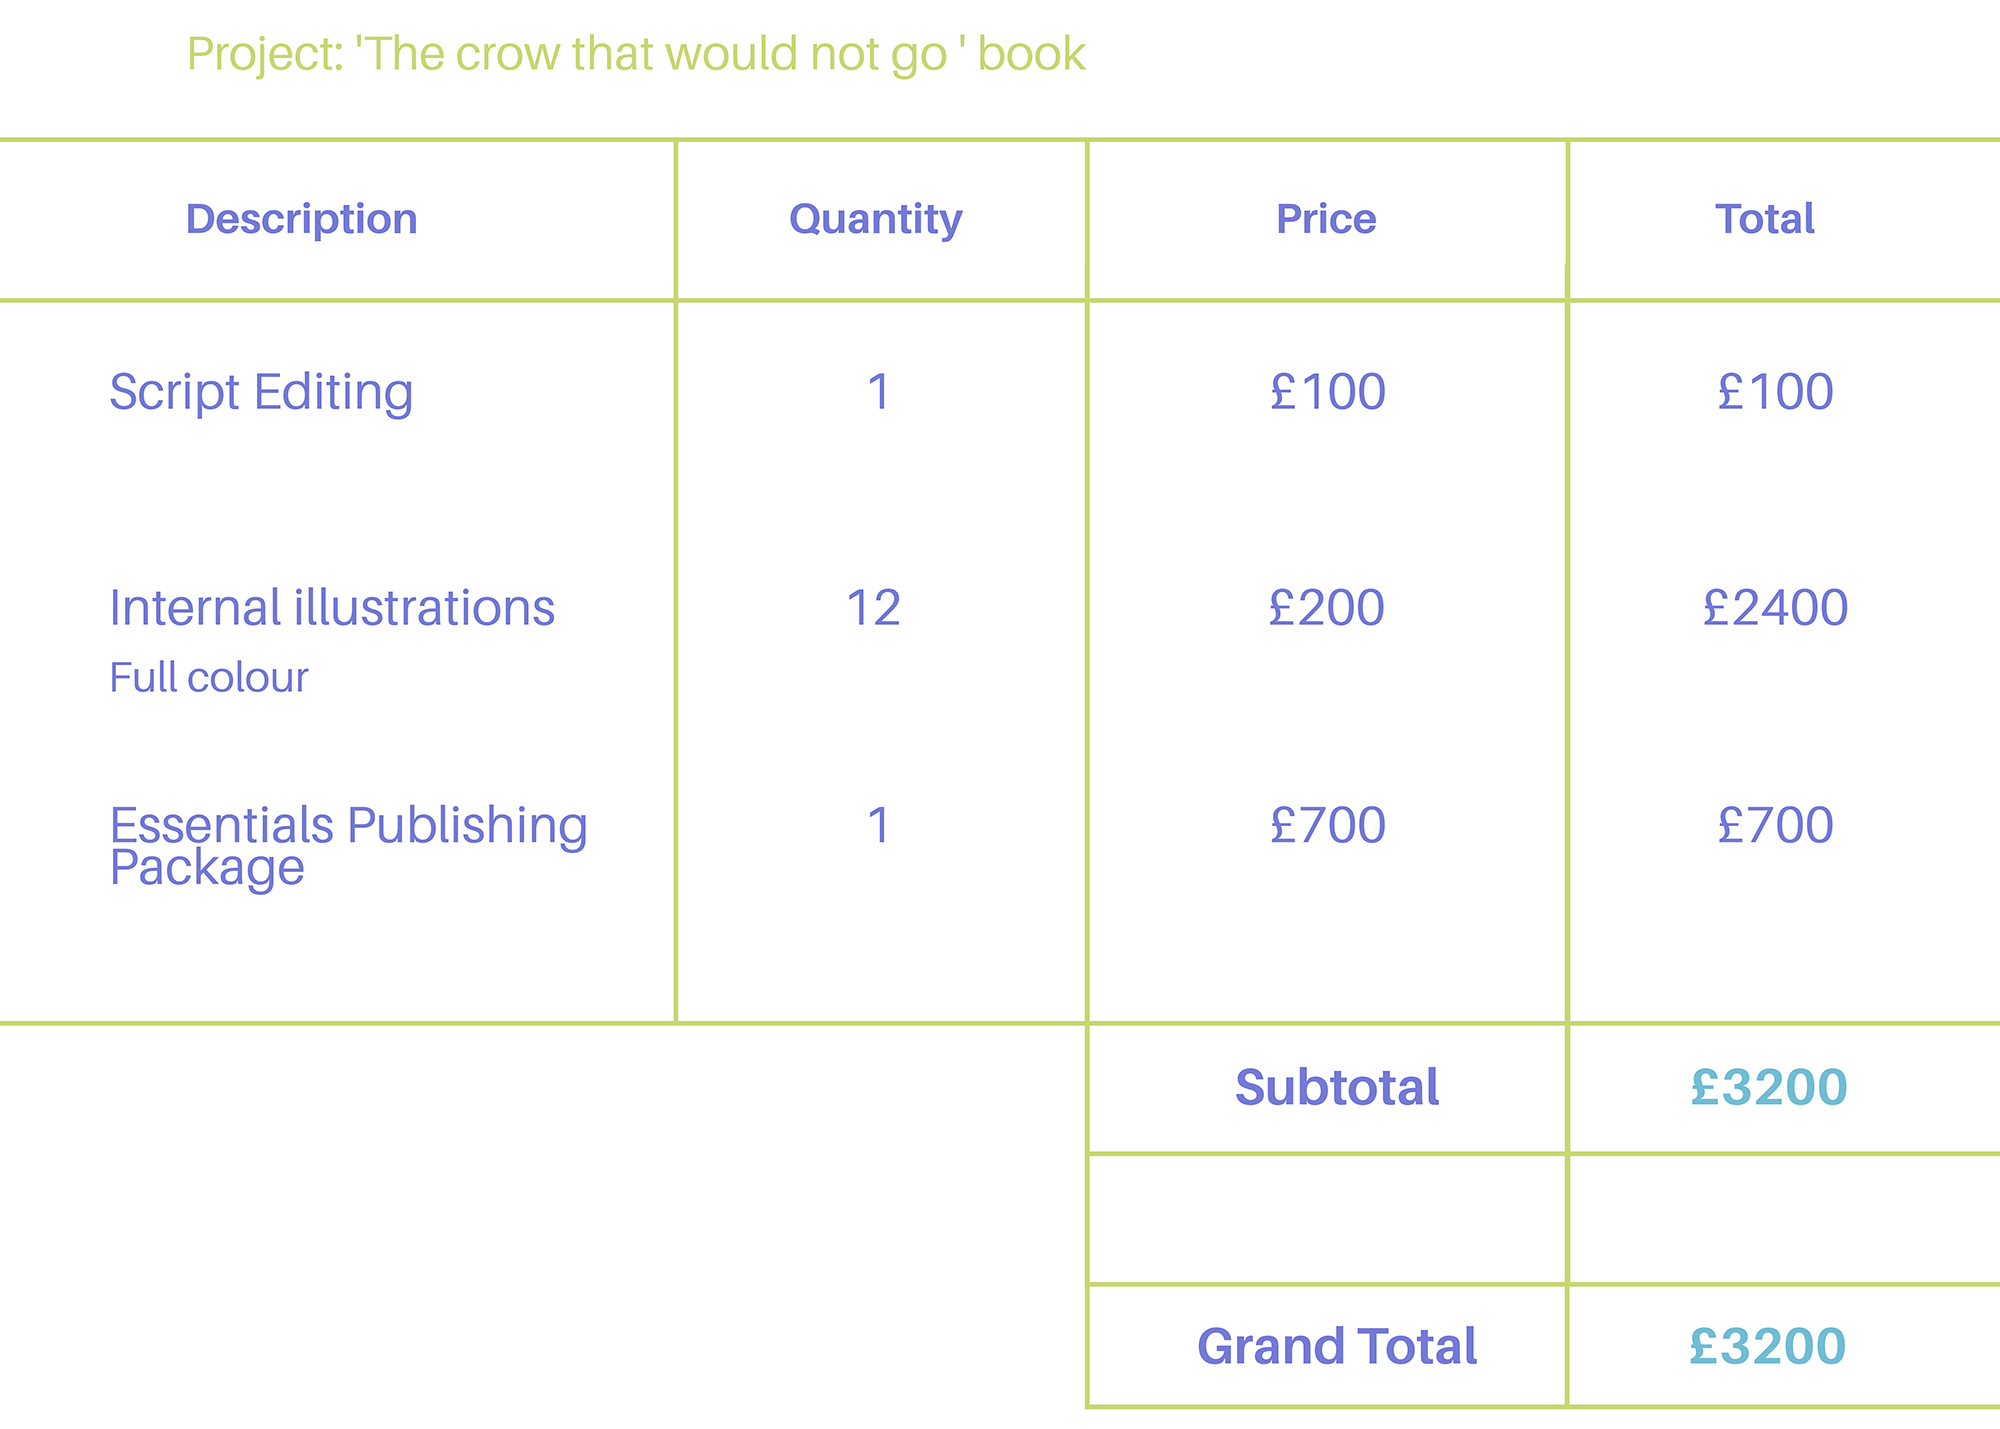Click the £3200 grand total amount

pos(1768,1346)
